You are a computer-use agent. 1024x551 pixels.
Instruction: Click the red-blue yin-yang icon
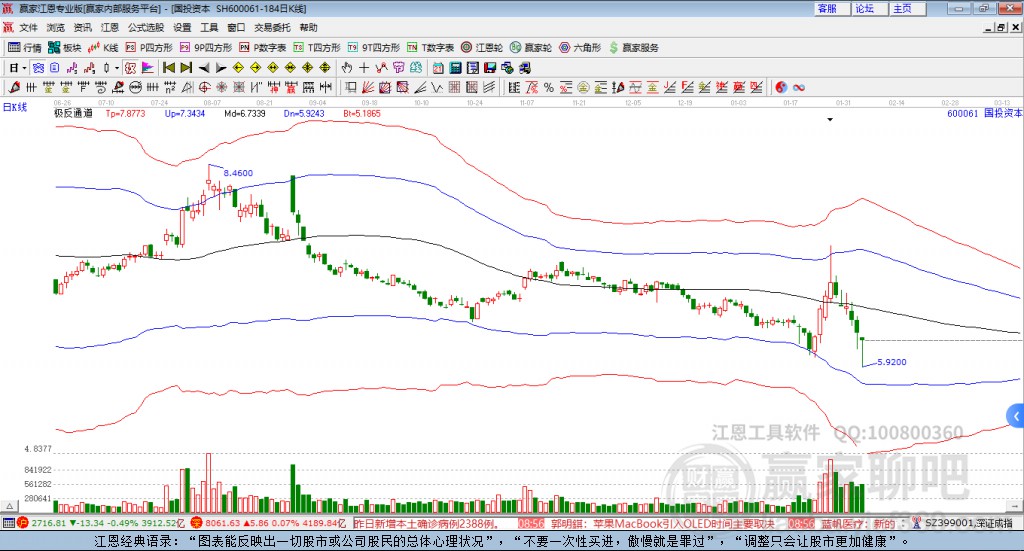pyautogui.click(x=781, y=87)
